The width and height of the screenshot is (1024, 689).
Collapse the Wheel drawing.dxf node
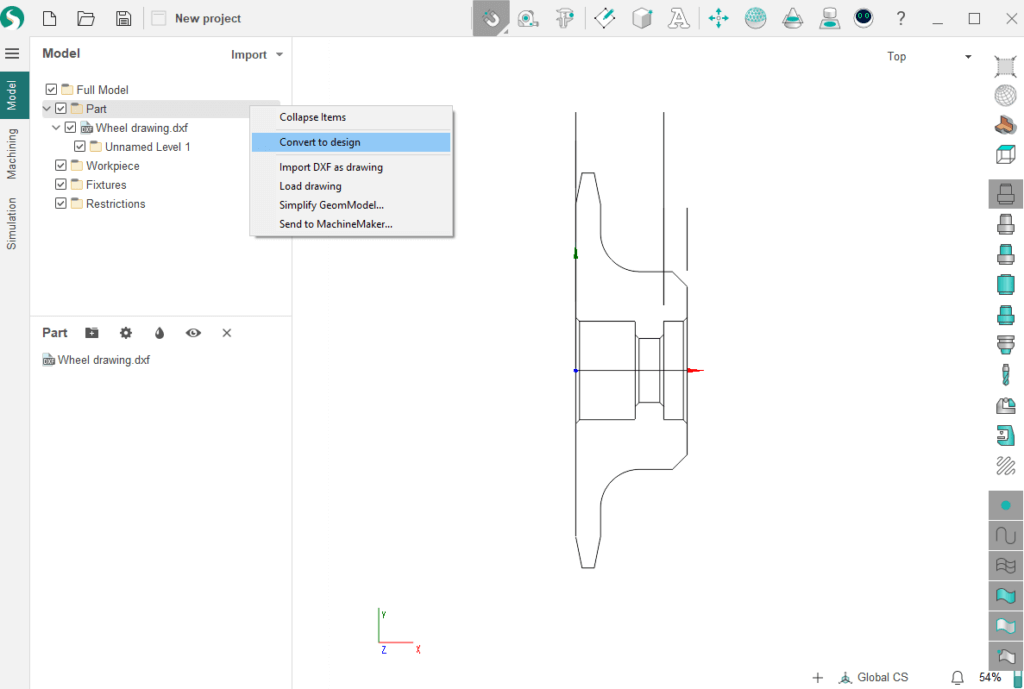pos(57,128)
